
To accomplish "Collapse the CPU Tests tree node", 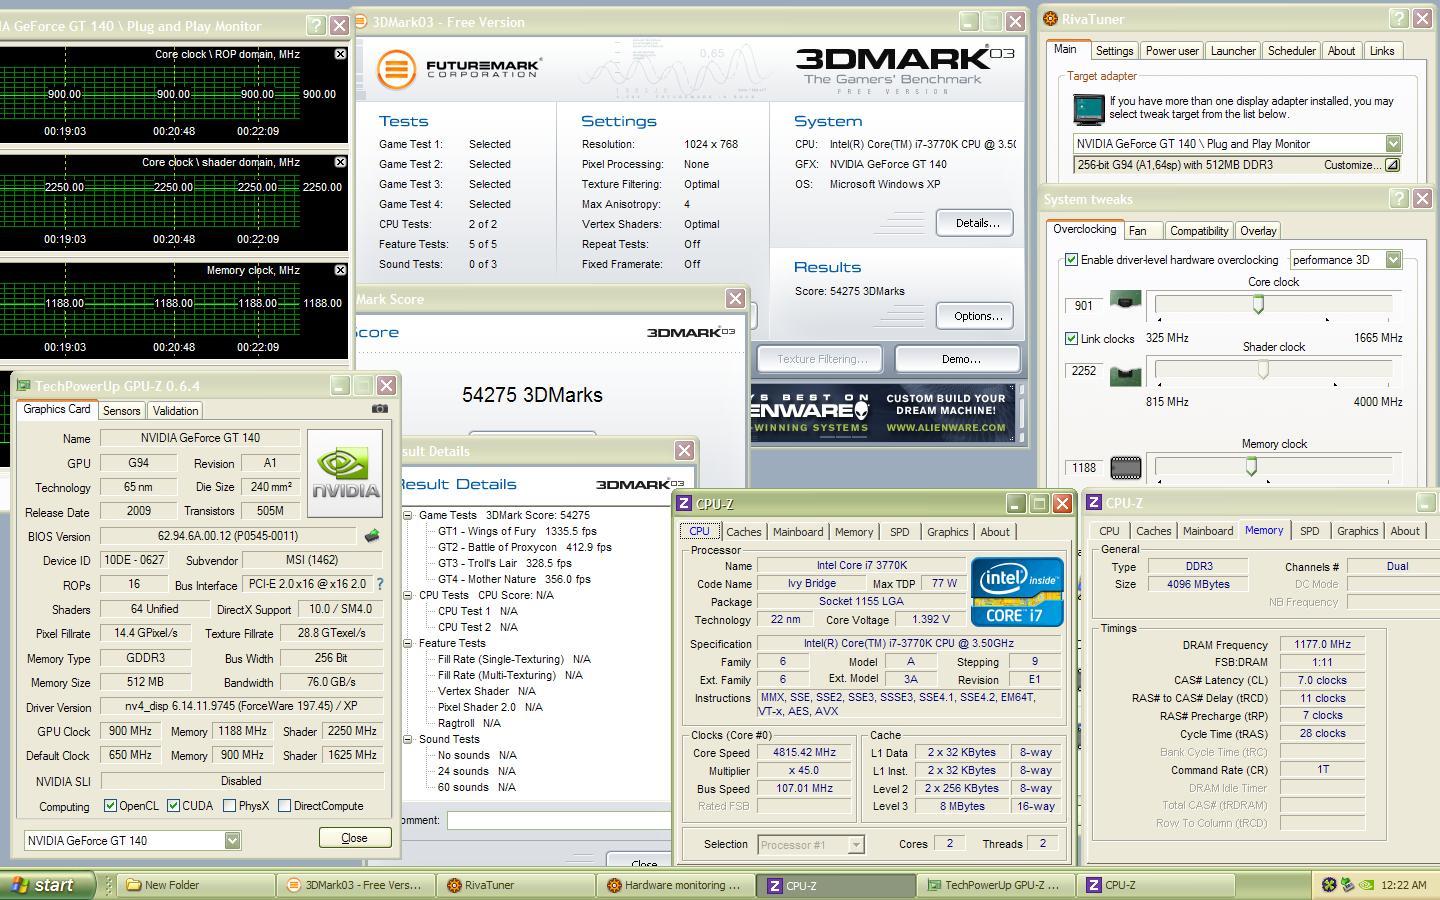I will pyautogui.click(x=408, y=595).
